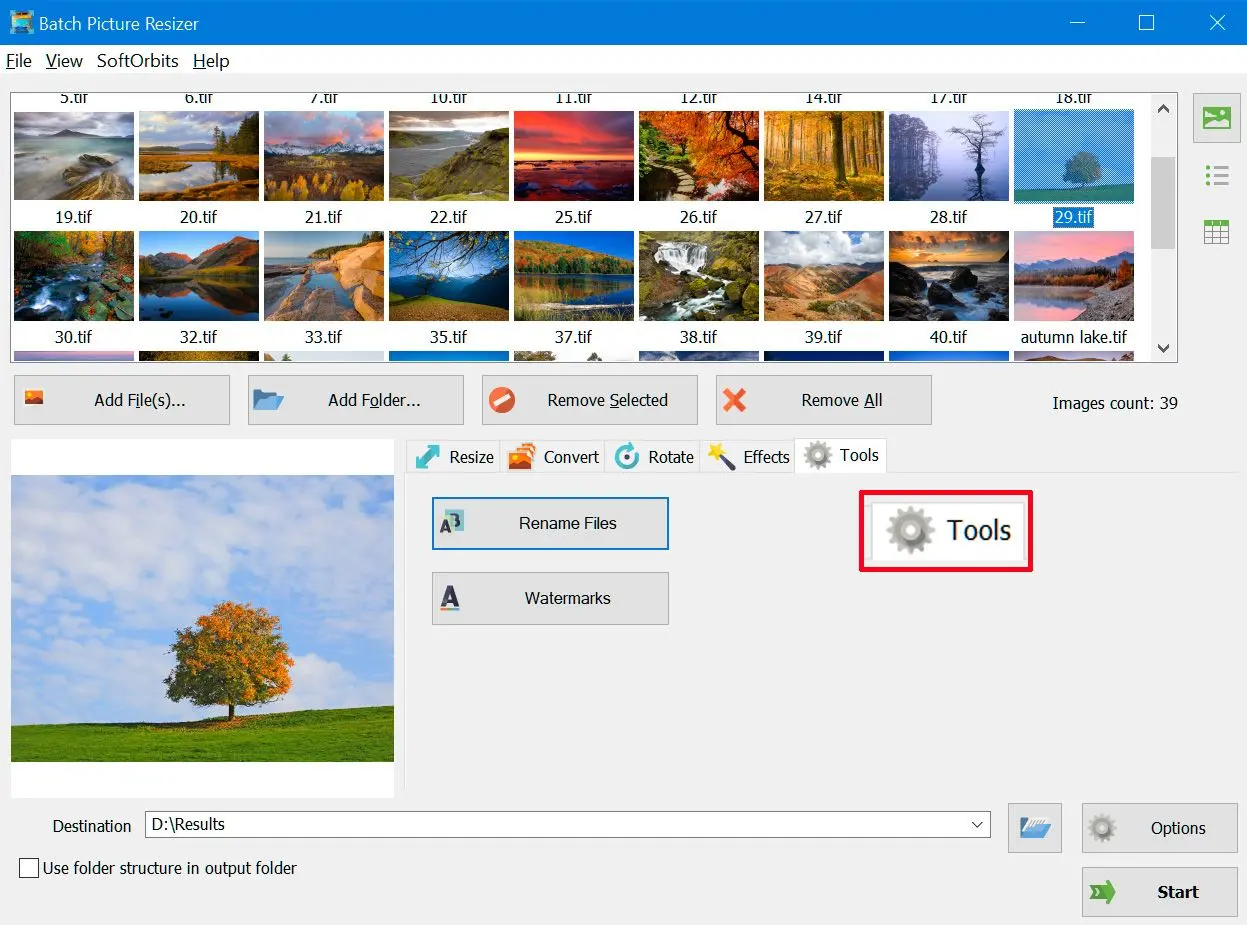Click the Images count: 39 text

click(1115, 403)
